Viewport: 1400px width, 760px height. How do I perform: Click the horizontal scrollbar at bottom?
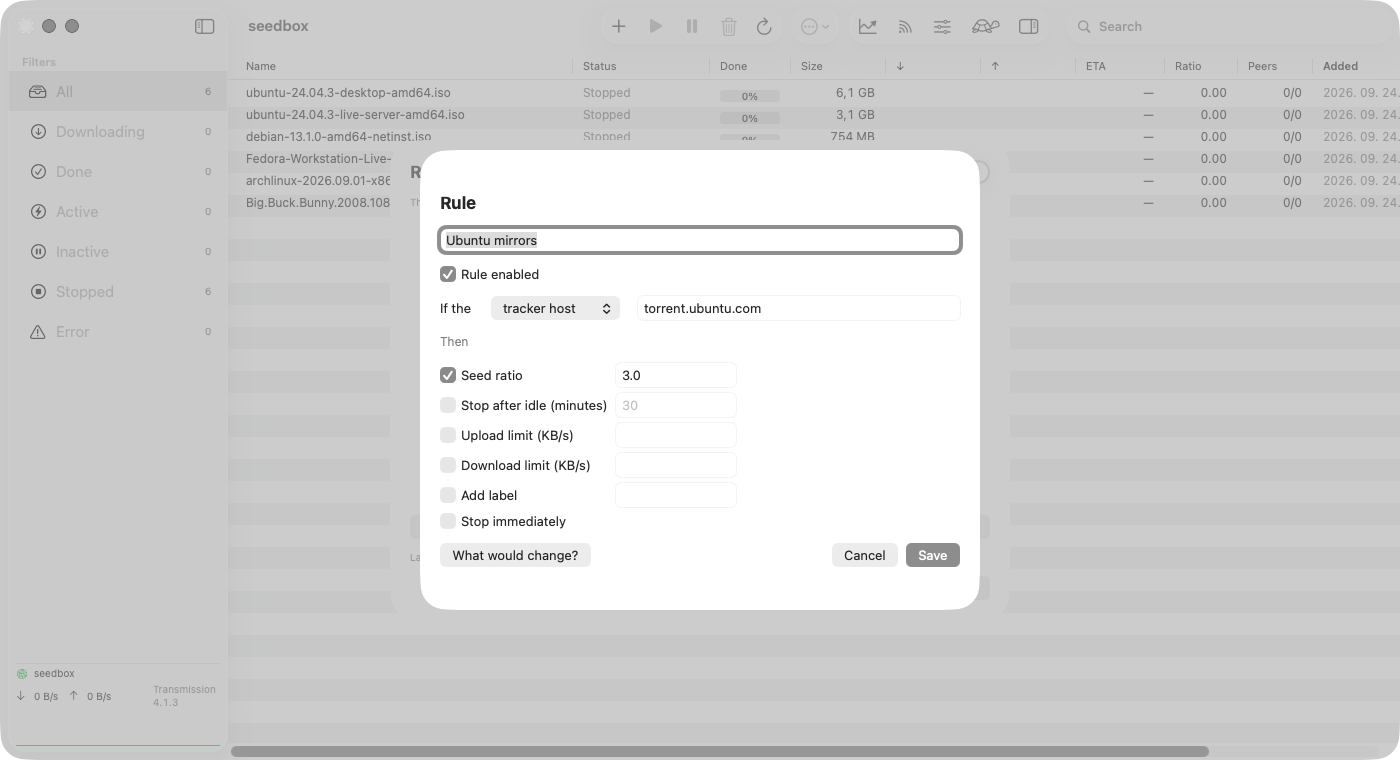720,751
